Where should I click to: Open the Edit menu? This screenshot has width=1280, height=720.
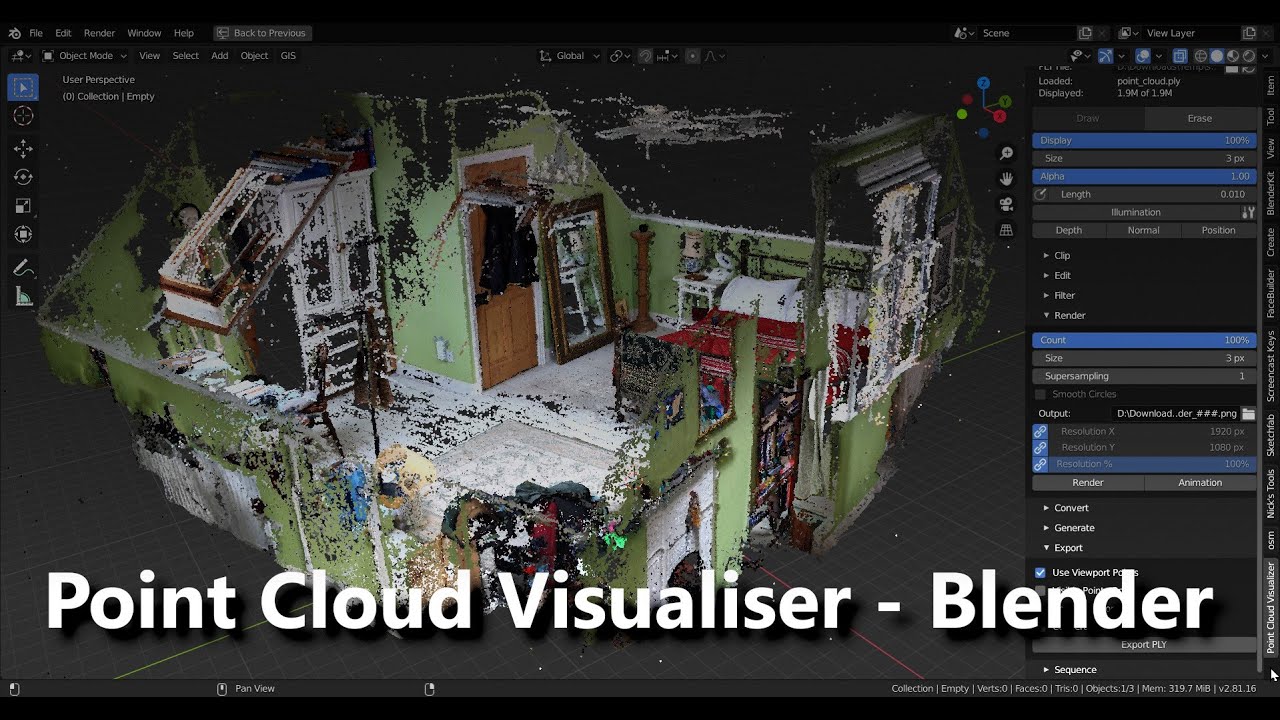[x=63, y=33]
